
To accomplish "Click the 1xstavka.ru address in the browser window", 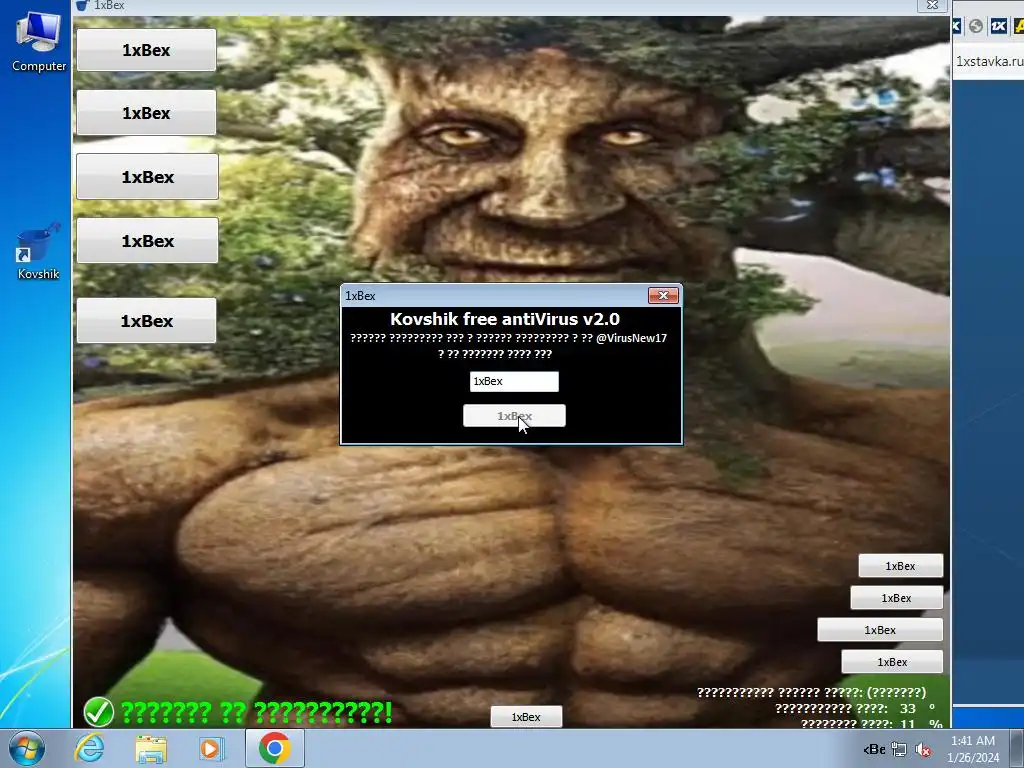I will pyautogui.click(x=989, y=61).
